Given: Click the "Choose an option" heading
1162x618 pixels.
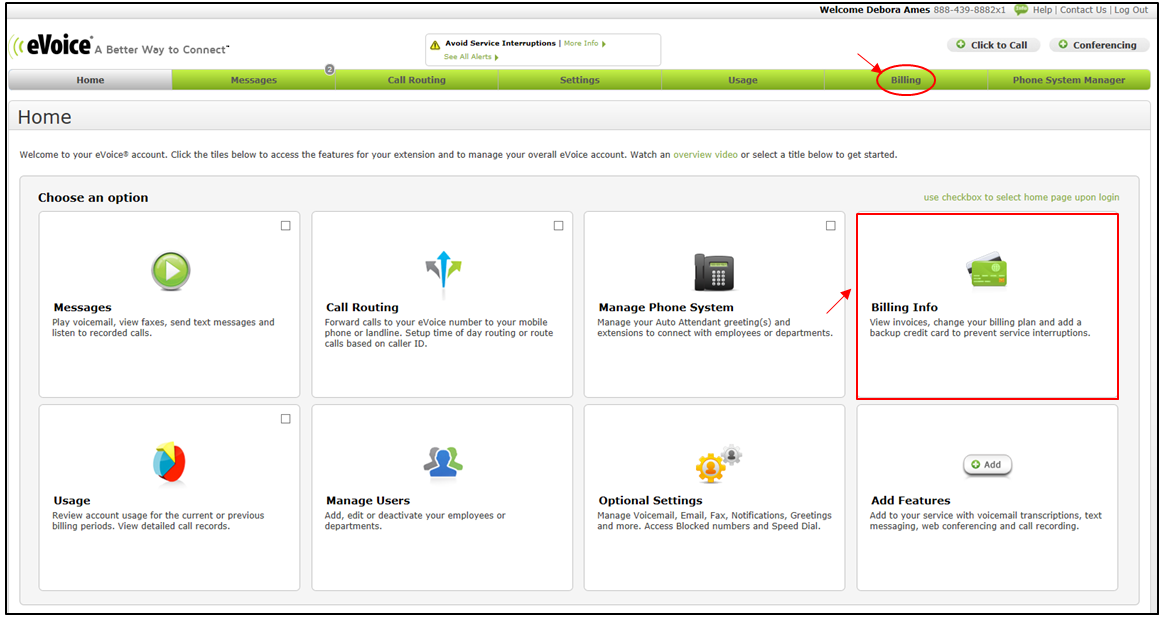Looking at the screenshot, I should click(93, 198).
